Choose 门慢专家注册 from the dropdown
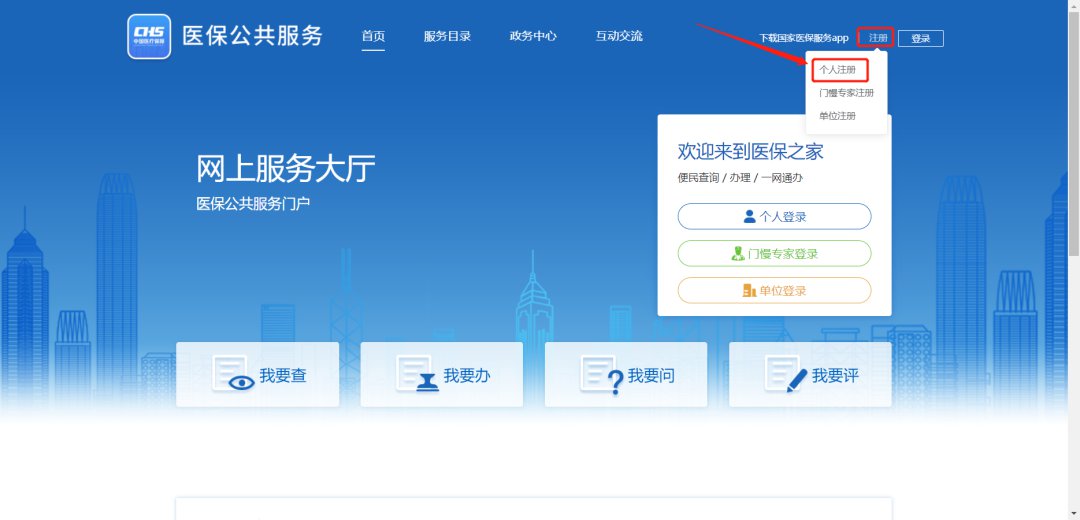 click(846, 93)
